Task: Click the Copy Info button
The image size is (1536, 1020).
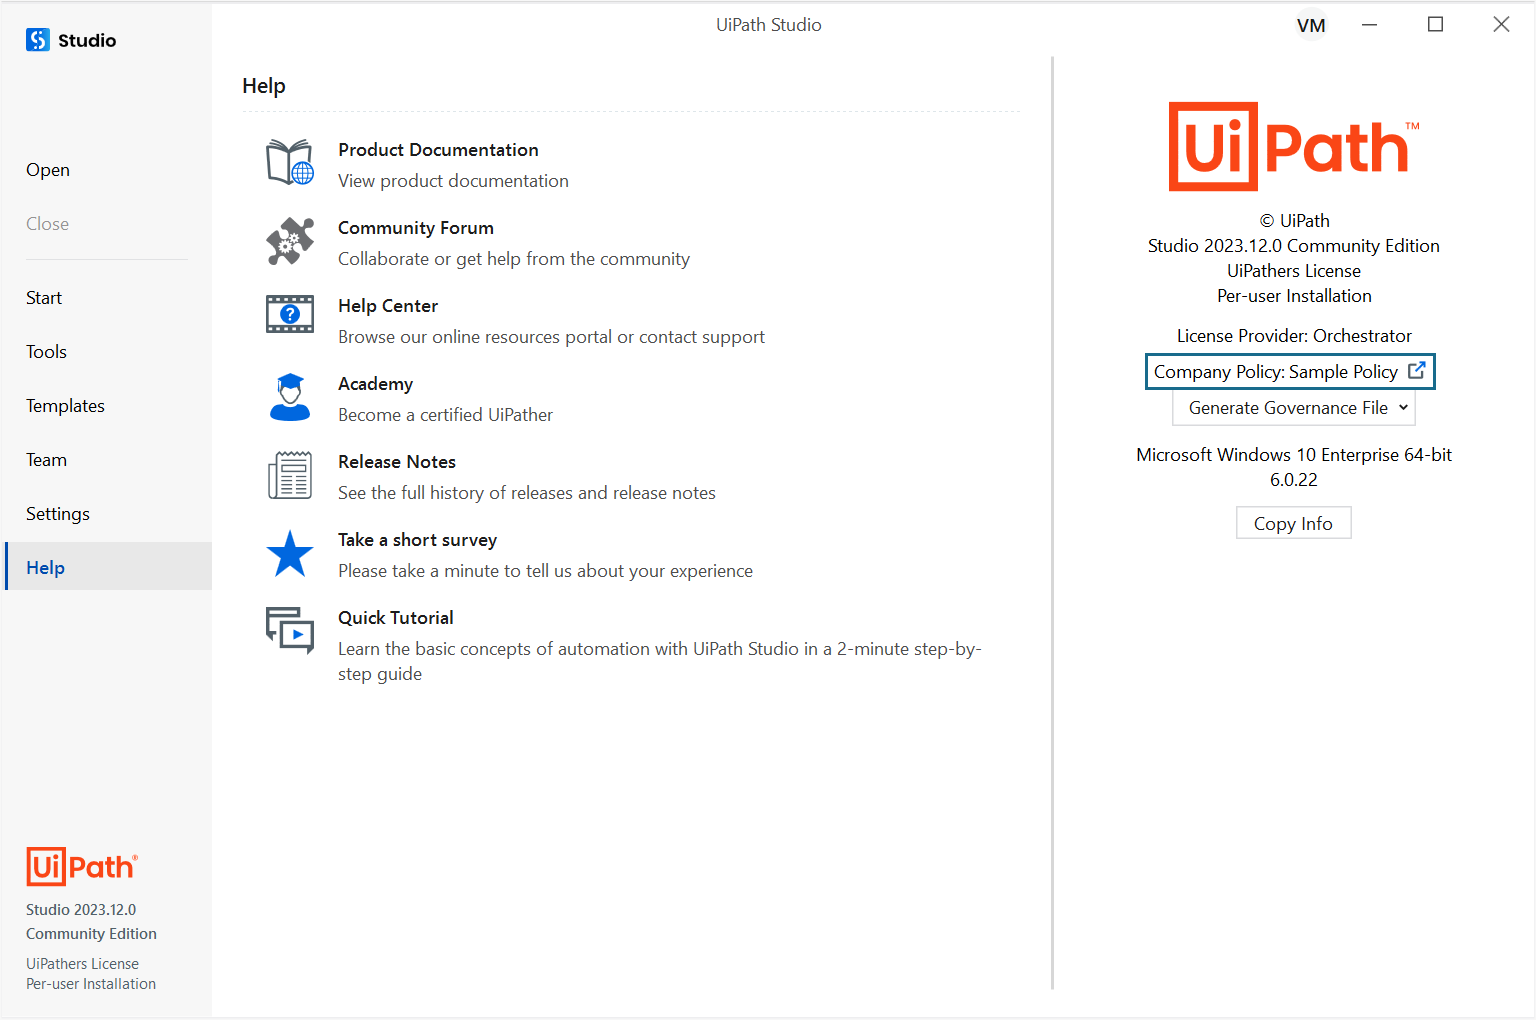Action: tap(1293, 522)
